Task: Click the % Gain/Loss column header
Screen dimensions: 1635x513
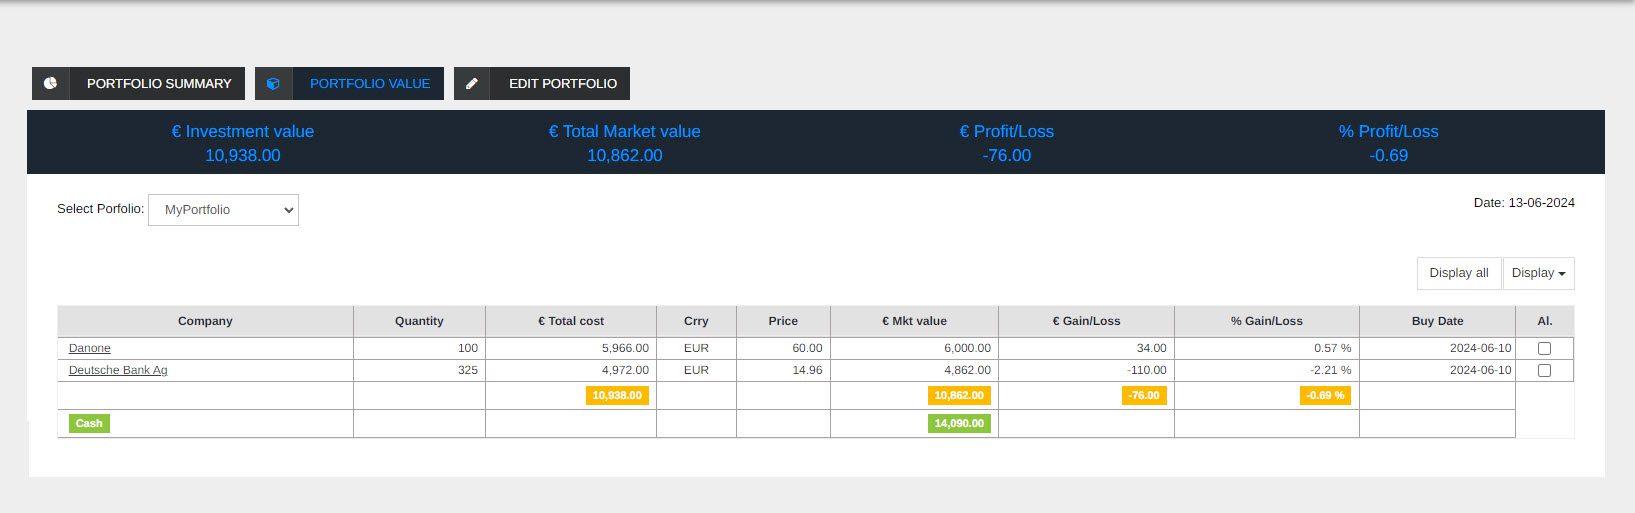Action: [x=1266, y=321]
